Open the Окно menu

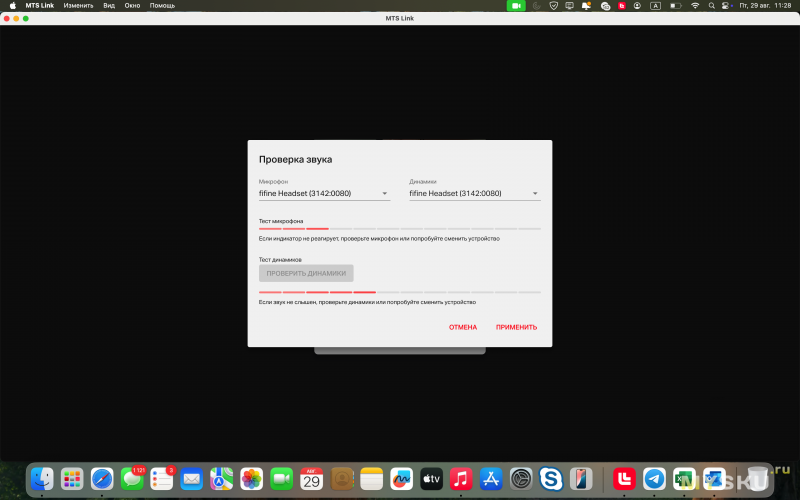point(132,6)
